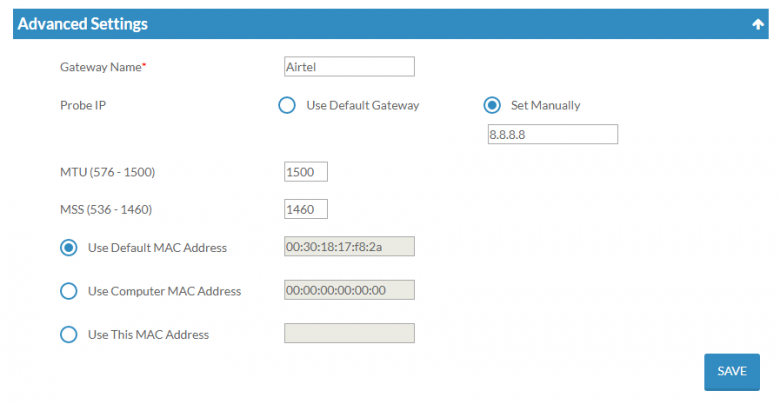780x404 pixels.
Task: Save the advanced settings
Action: pyautogui.click(x=732, y=372)
